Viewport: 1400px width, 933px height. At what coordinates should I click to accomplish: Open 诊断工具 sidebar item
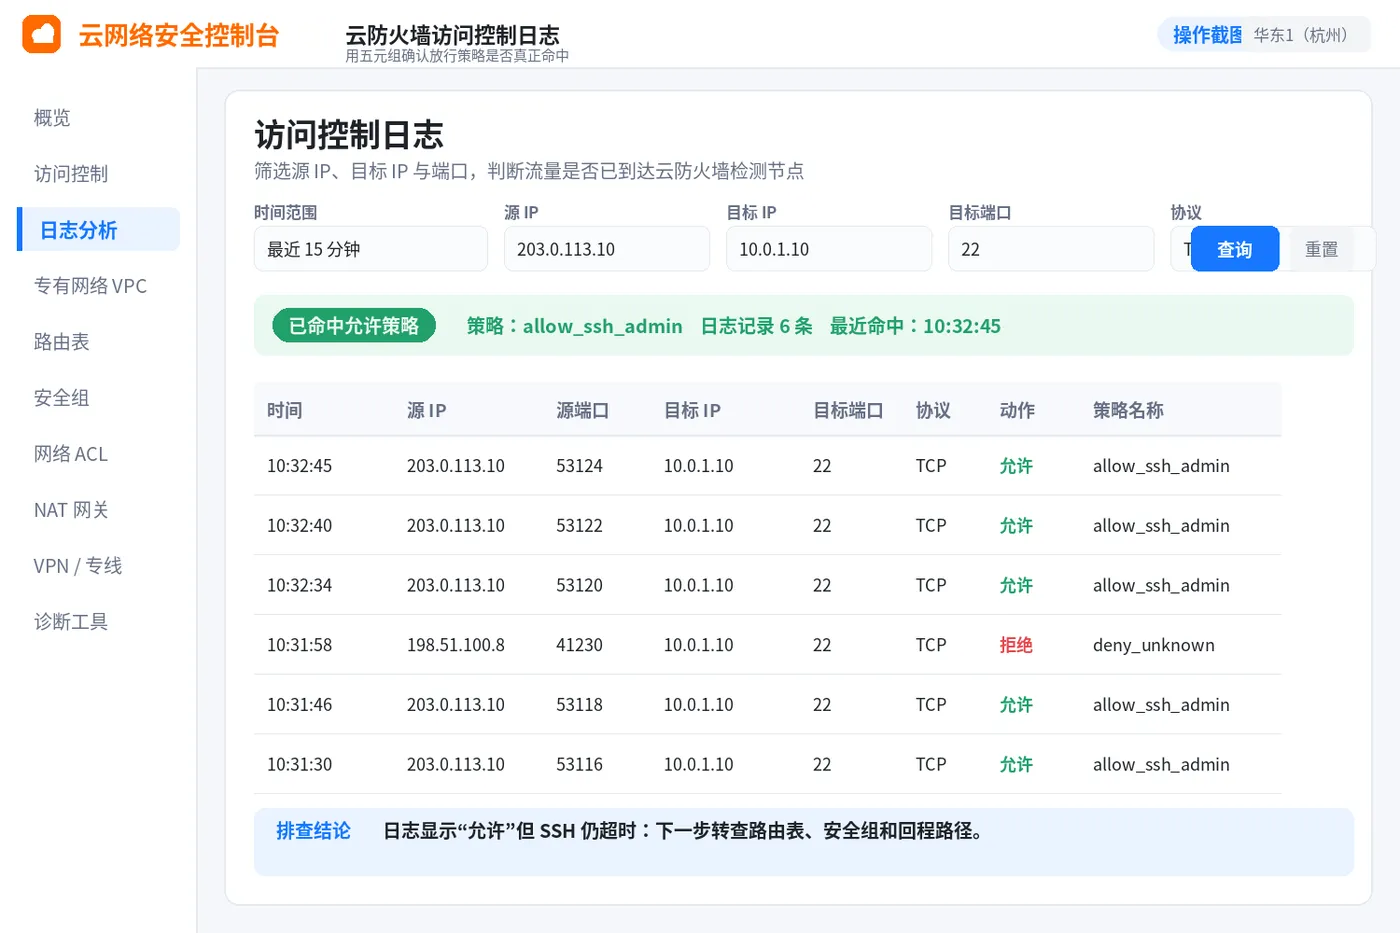pyautogui.click(x=71, y=622)
